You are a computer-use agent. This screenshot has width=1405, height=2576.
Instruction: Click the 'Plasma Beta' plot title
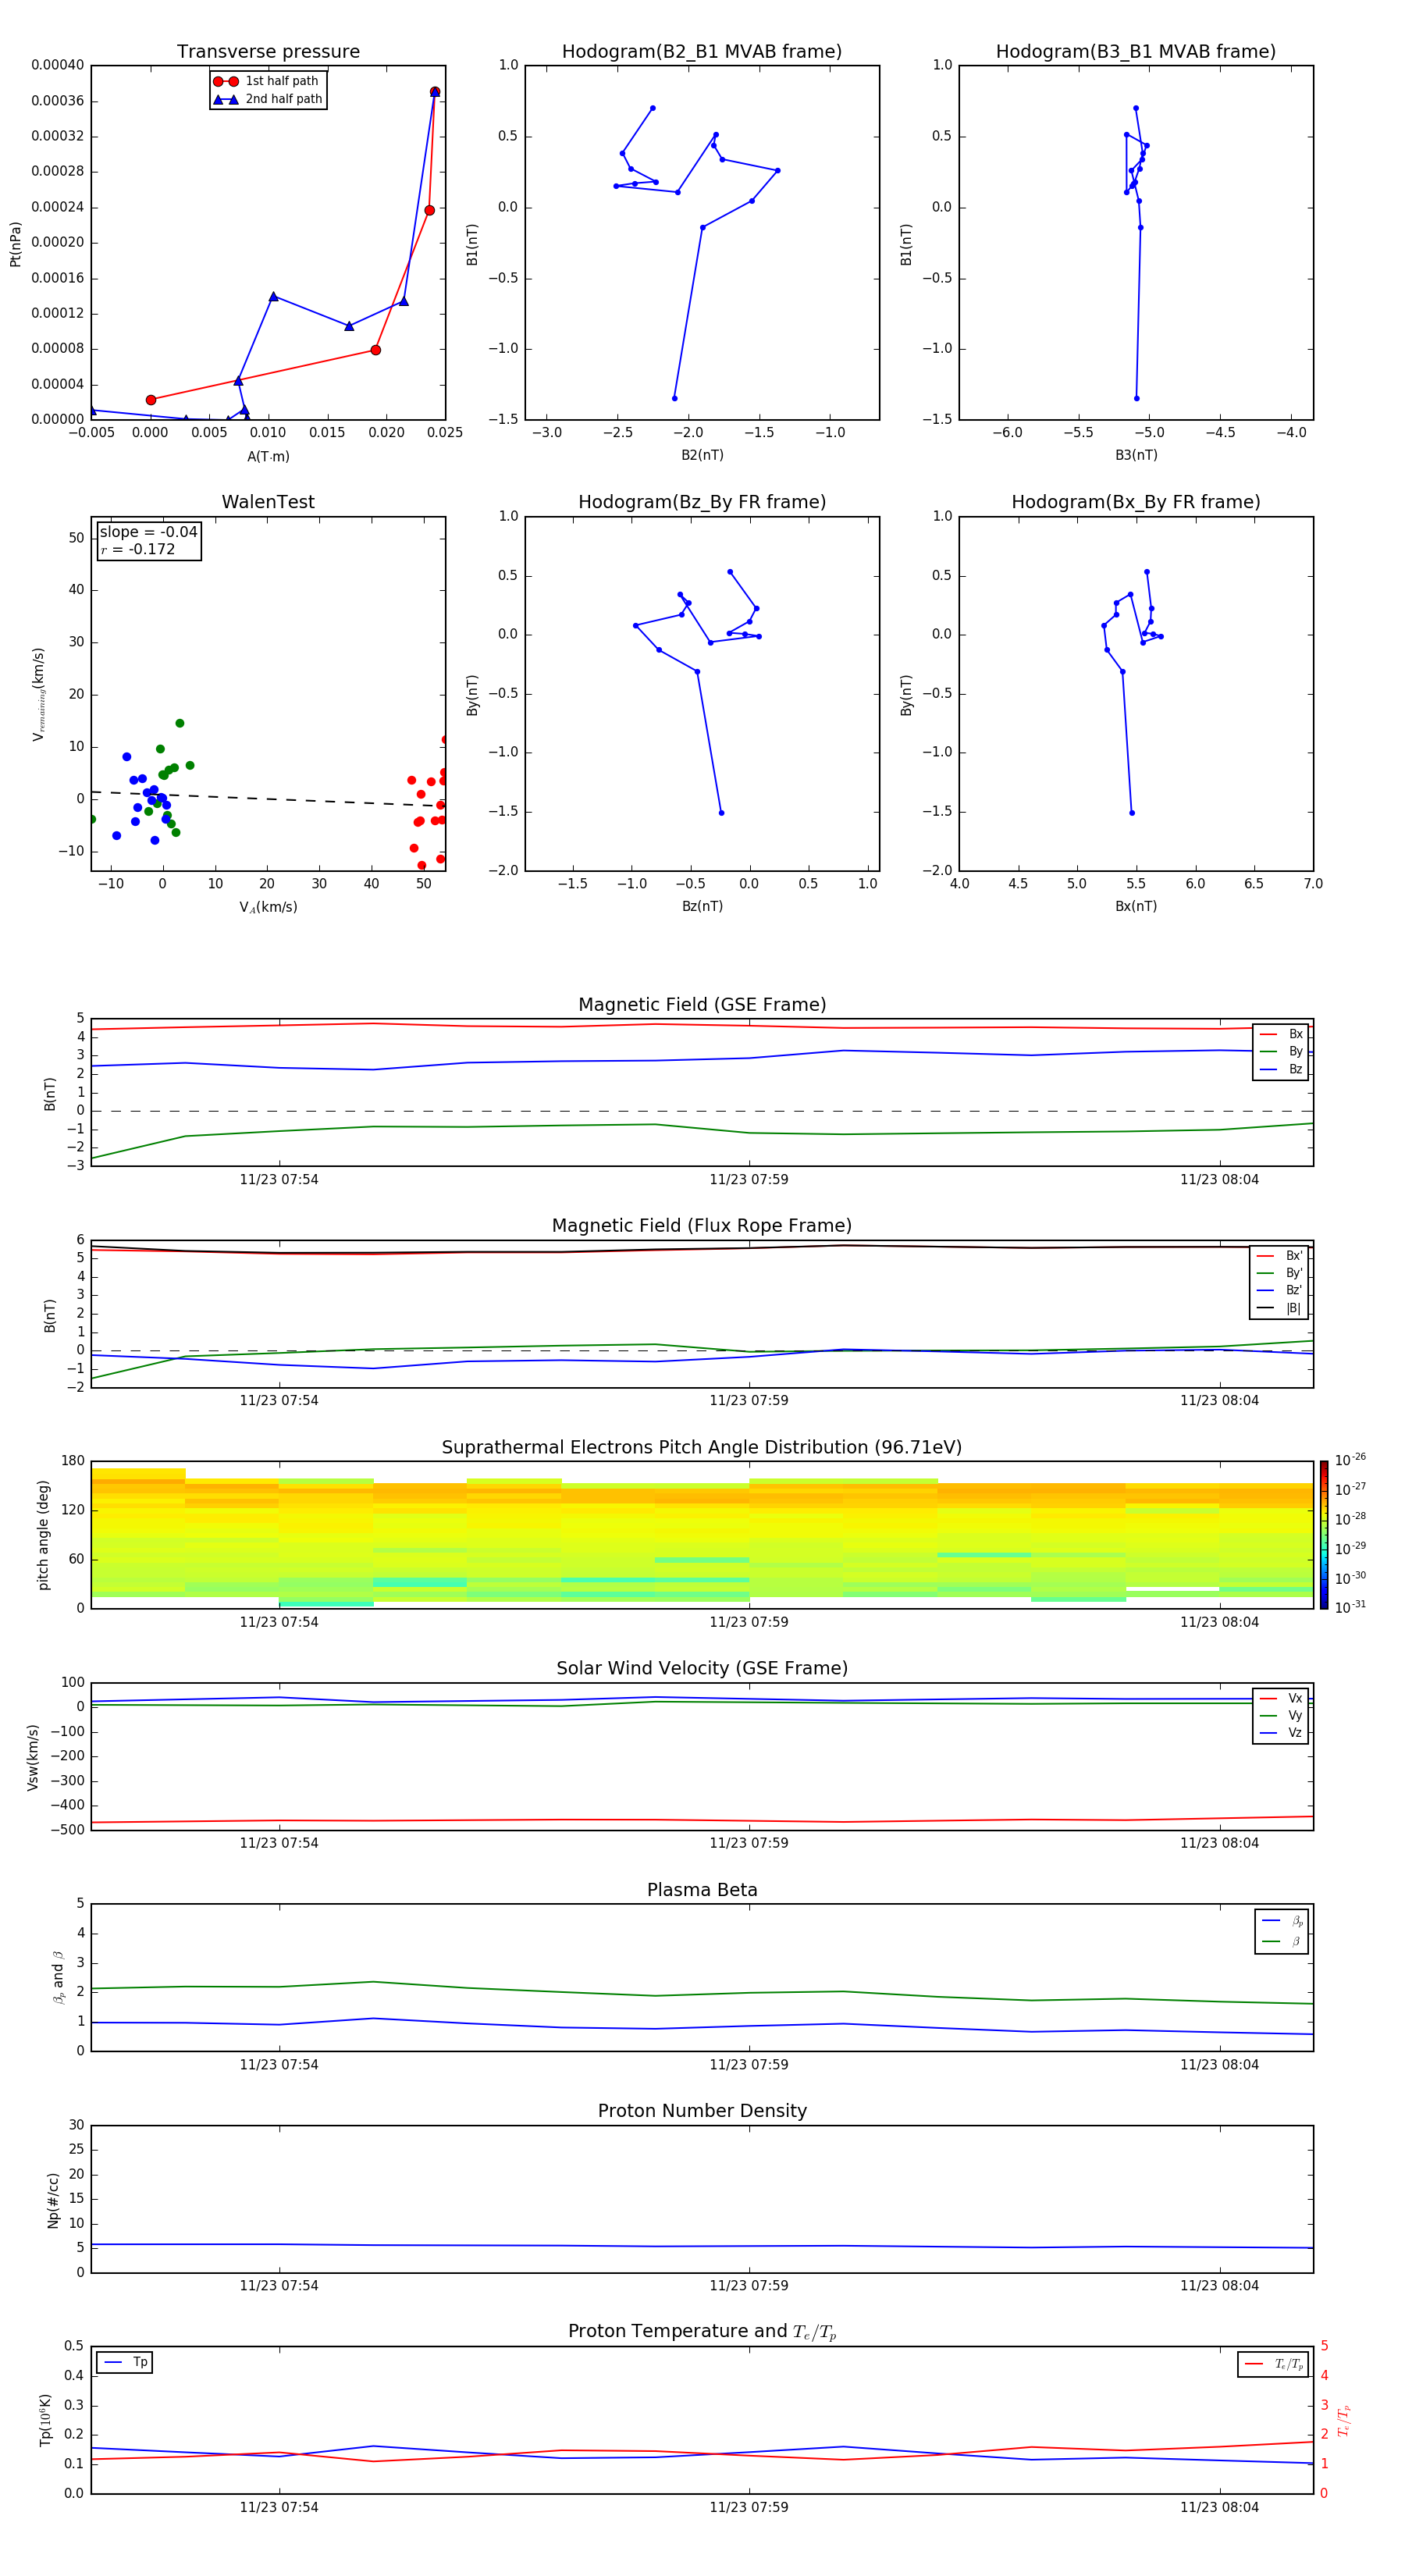[702, 1891]
